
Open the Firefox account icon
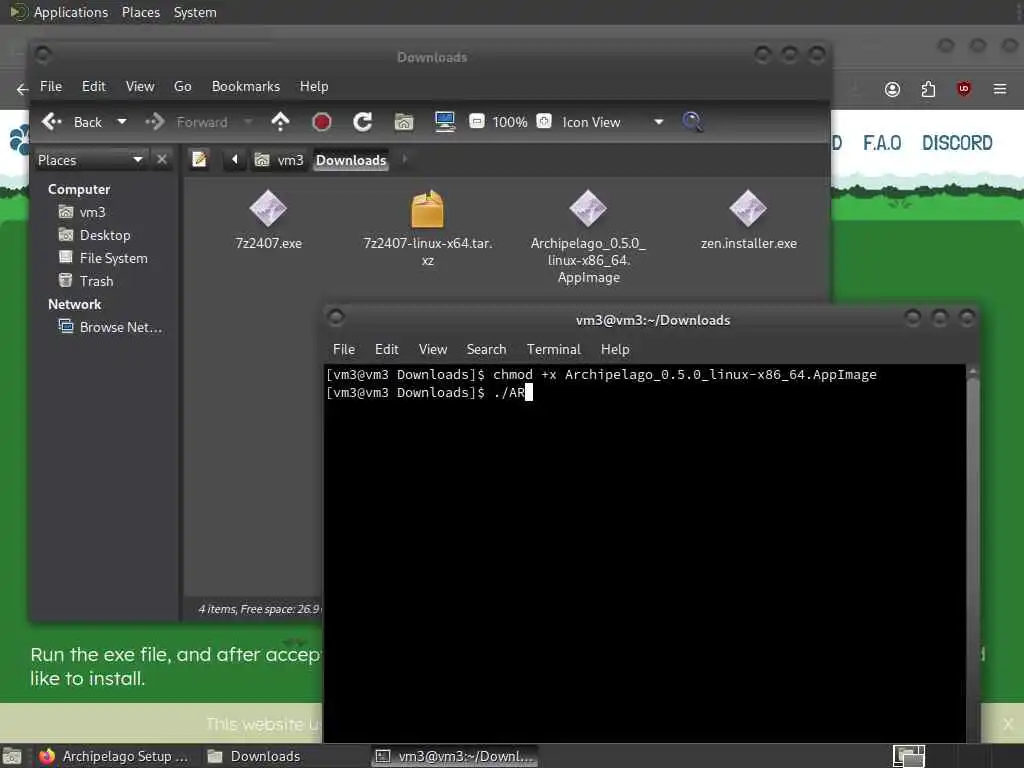tap(892, 89)
